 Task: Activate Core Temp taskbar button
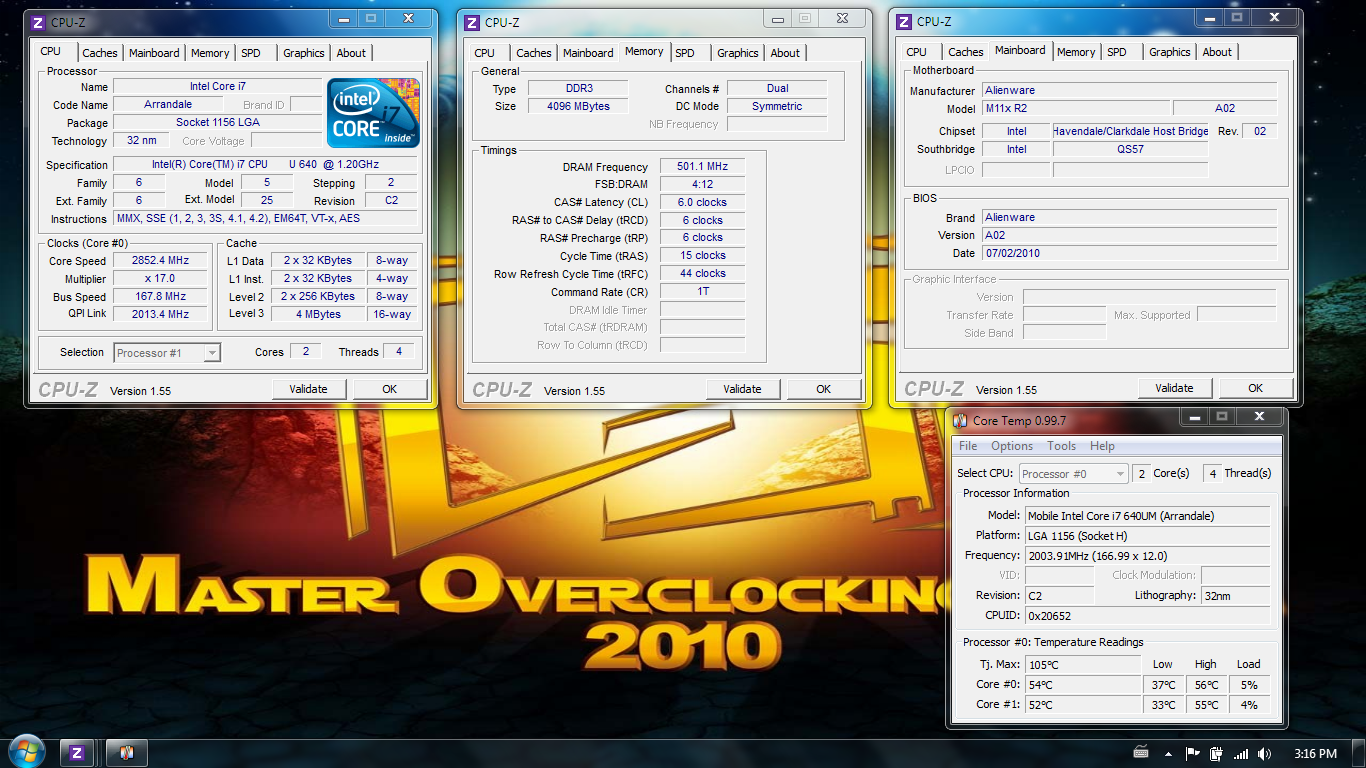coord(127,752)
